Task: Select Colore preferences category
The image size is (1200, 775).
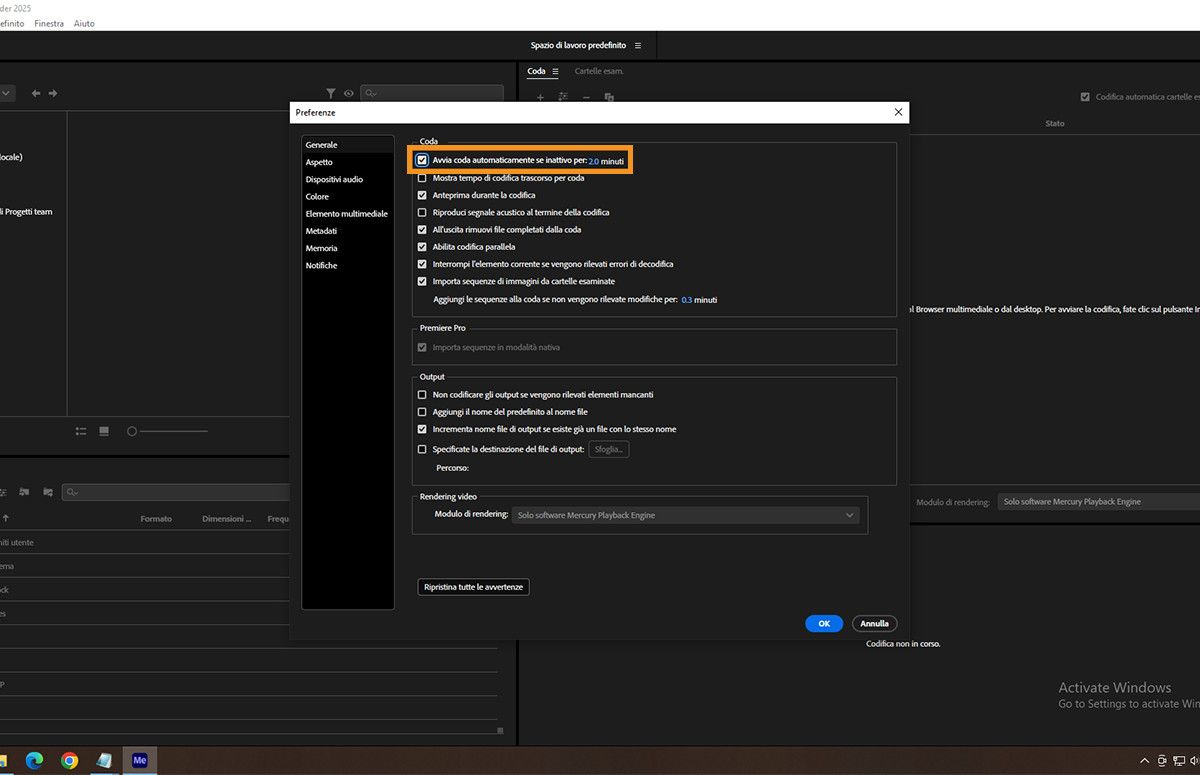Action: [x=348, y=196]
